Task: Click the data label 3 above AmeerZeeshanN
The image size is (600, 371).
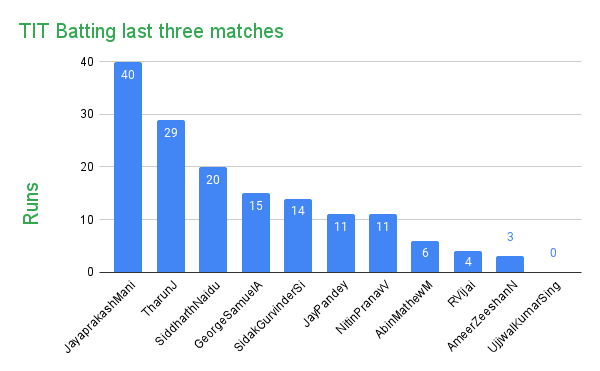Action: click(510, 237)
